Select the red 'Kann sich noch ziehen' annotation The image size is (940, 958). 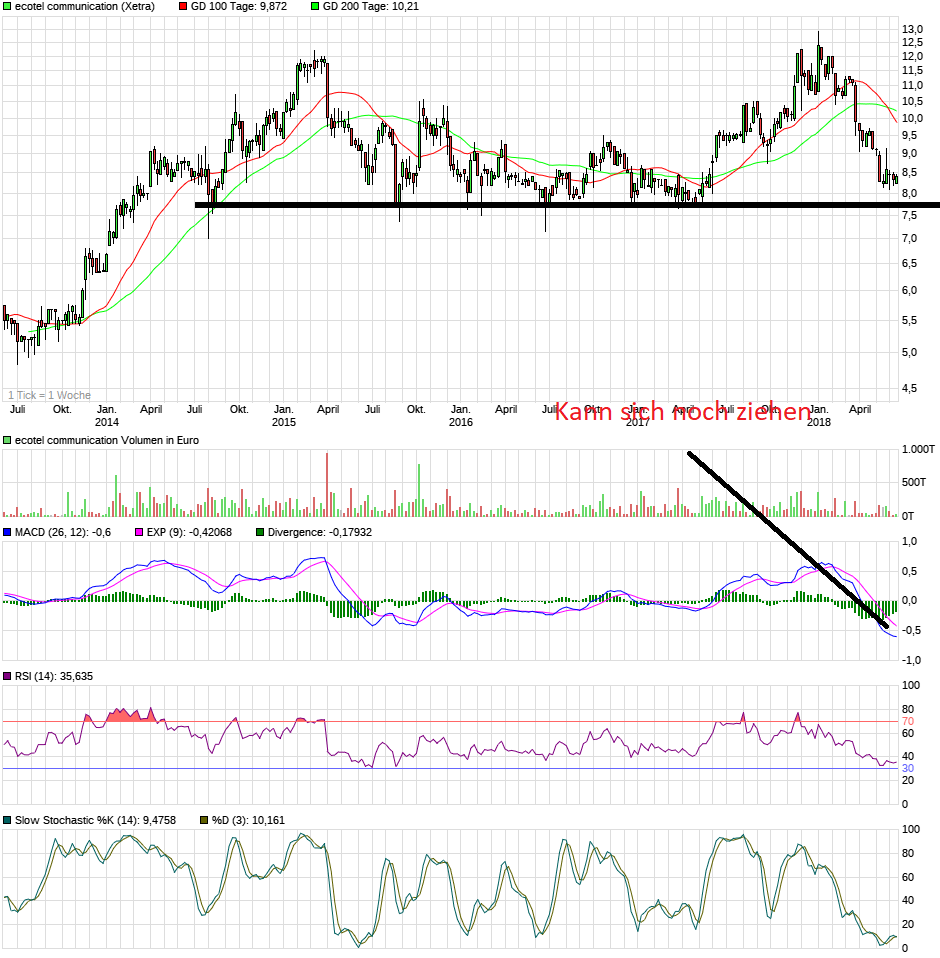click(682, 412)
